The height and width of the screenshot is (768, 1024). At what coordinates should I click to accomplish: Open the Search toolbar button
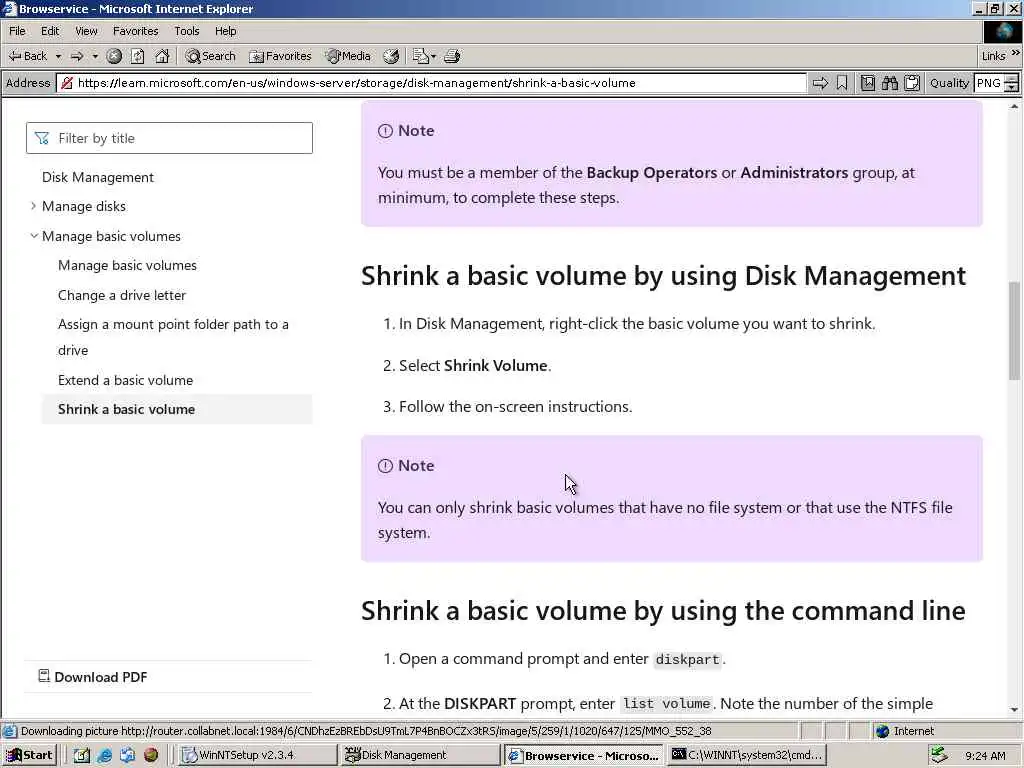pos(210,56)
